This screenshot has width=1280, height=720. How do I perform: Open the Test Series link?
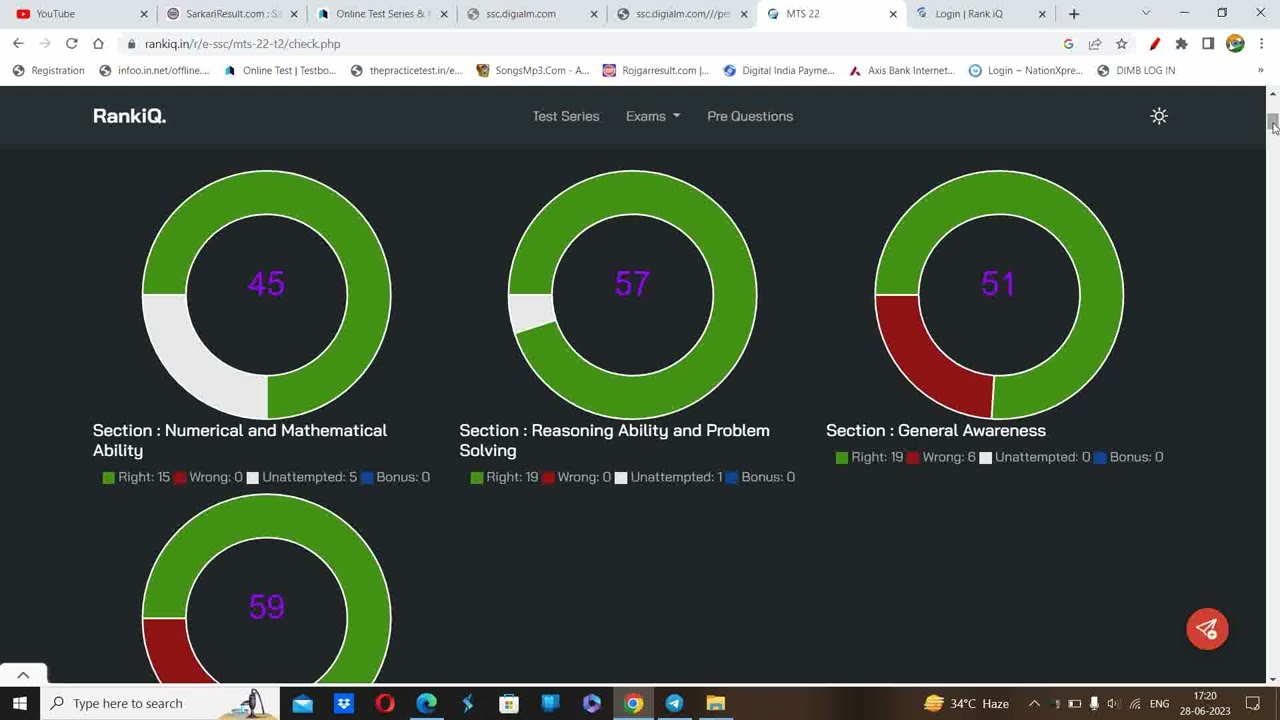pyautogui.click(x=566, y=116)
